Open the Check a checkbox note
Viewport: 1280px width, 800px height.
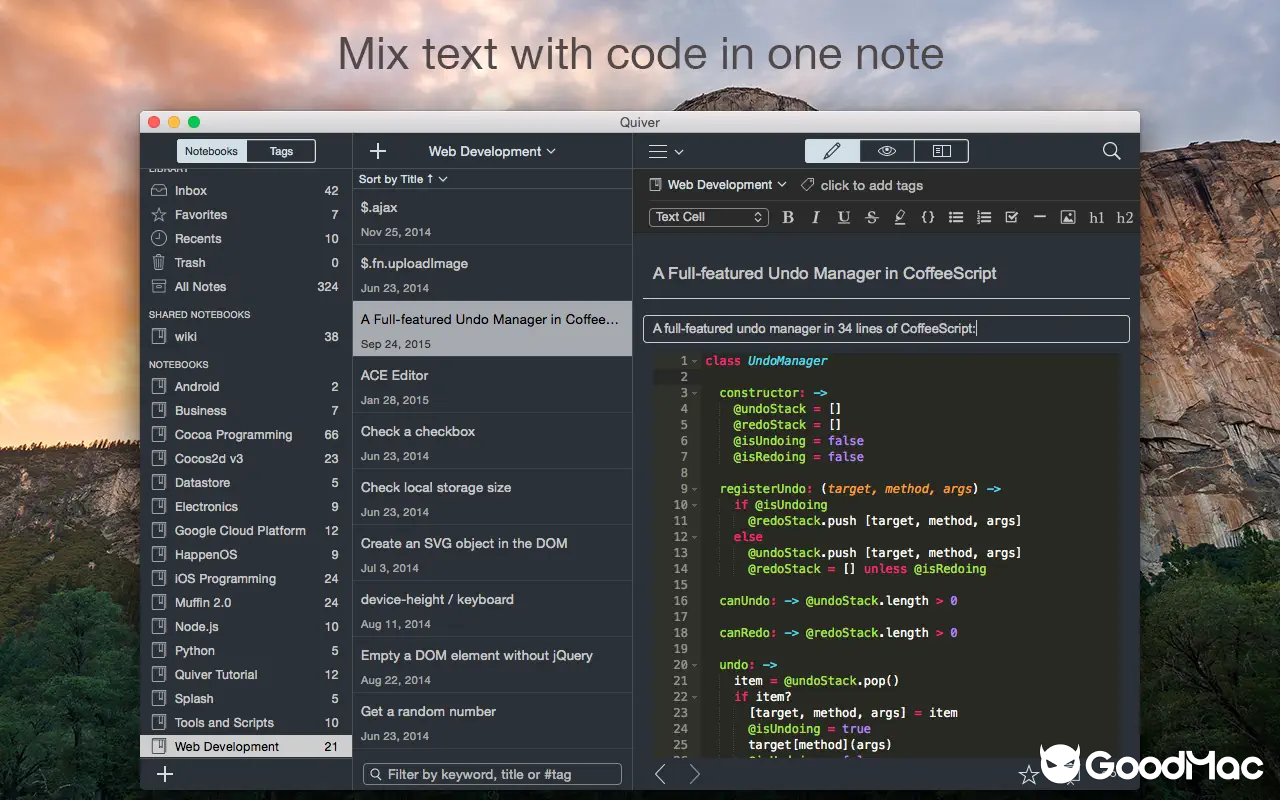(492, 442)
